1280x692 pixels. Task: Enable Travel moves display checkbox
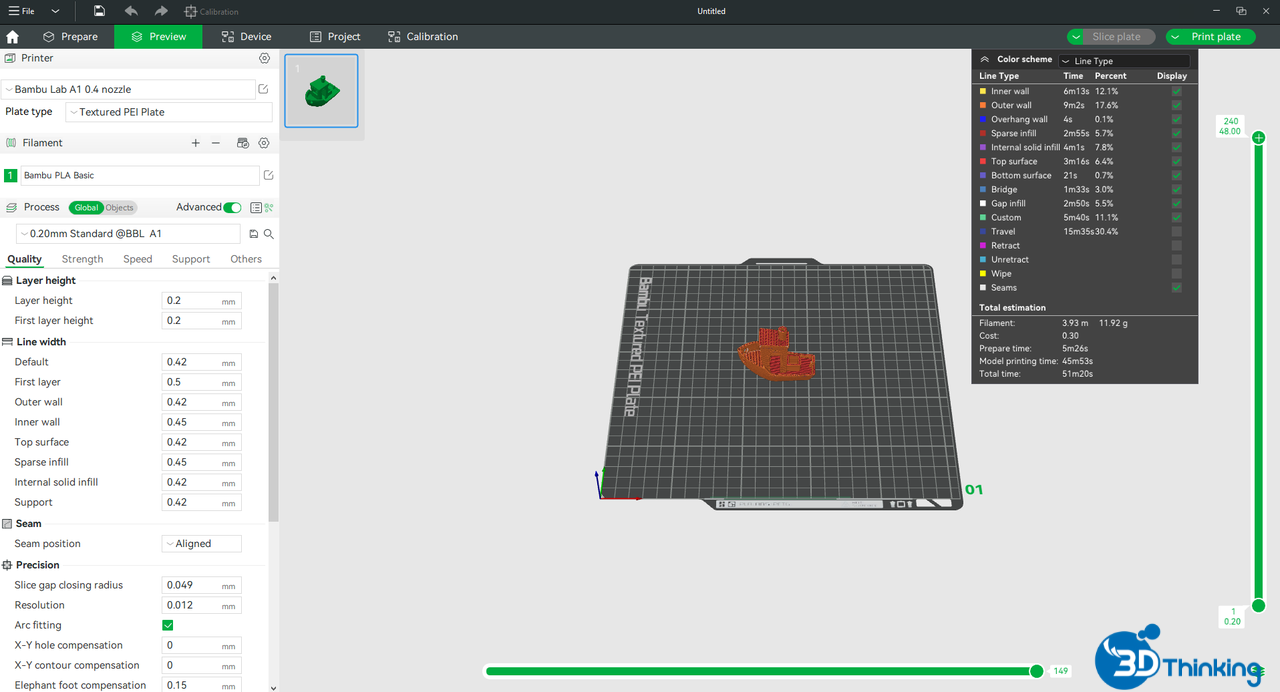pyautogui.click(x=1176, y=231)
